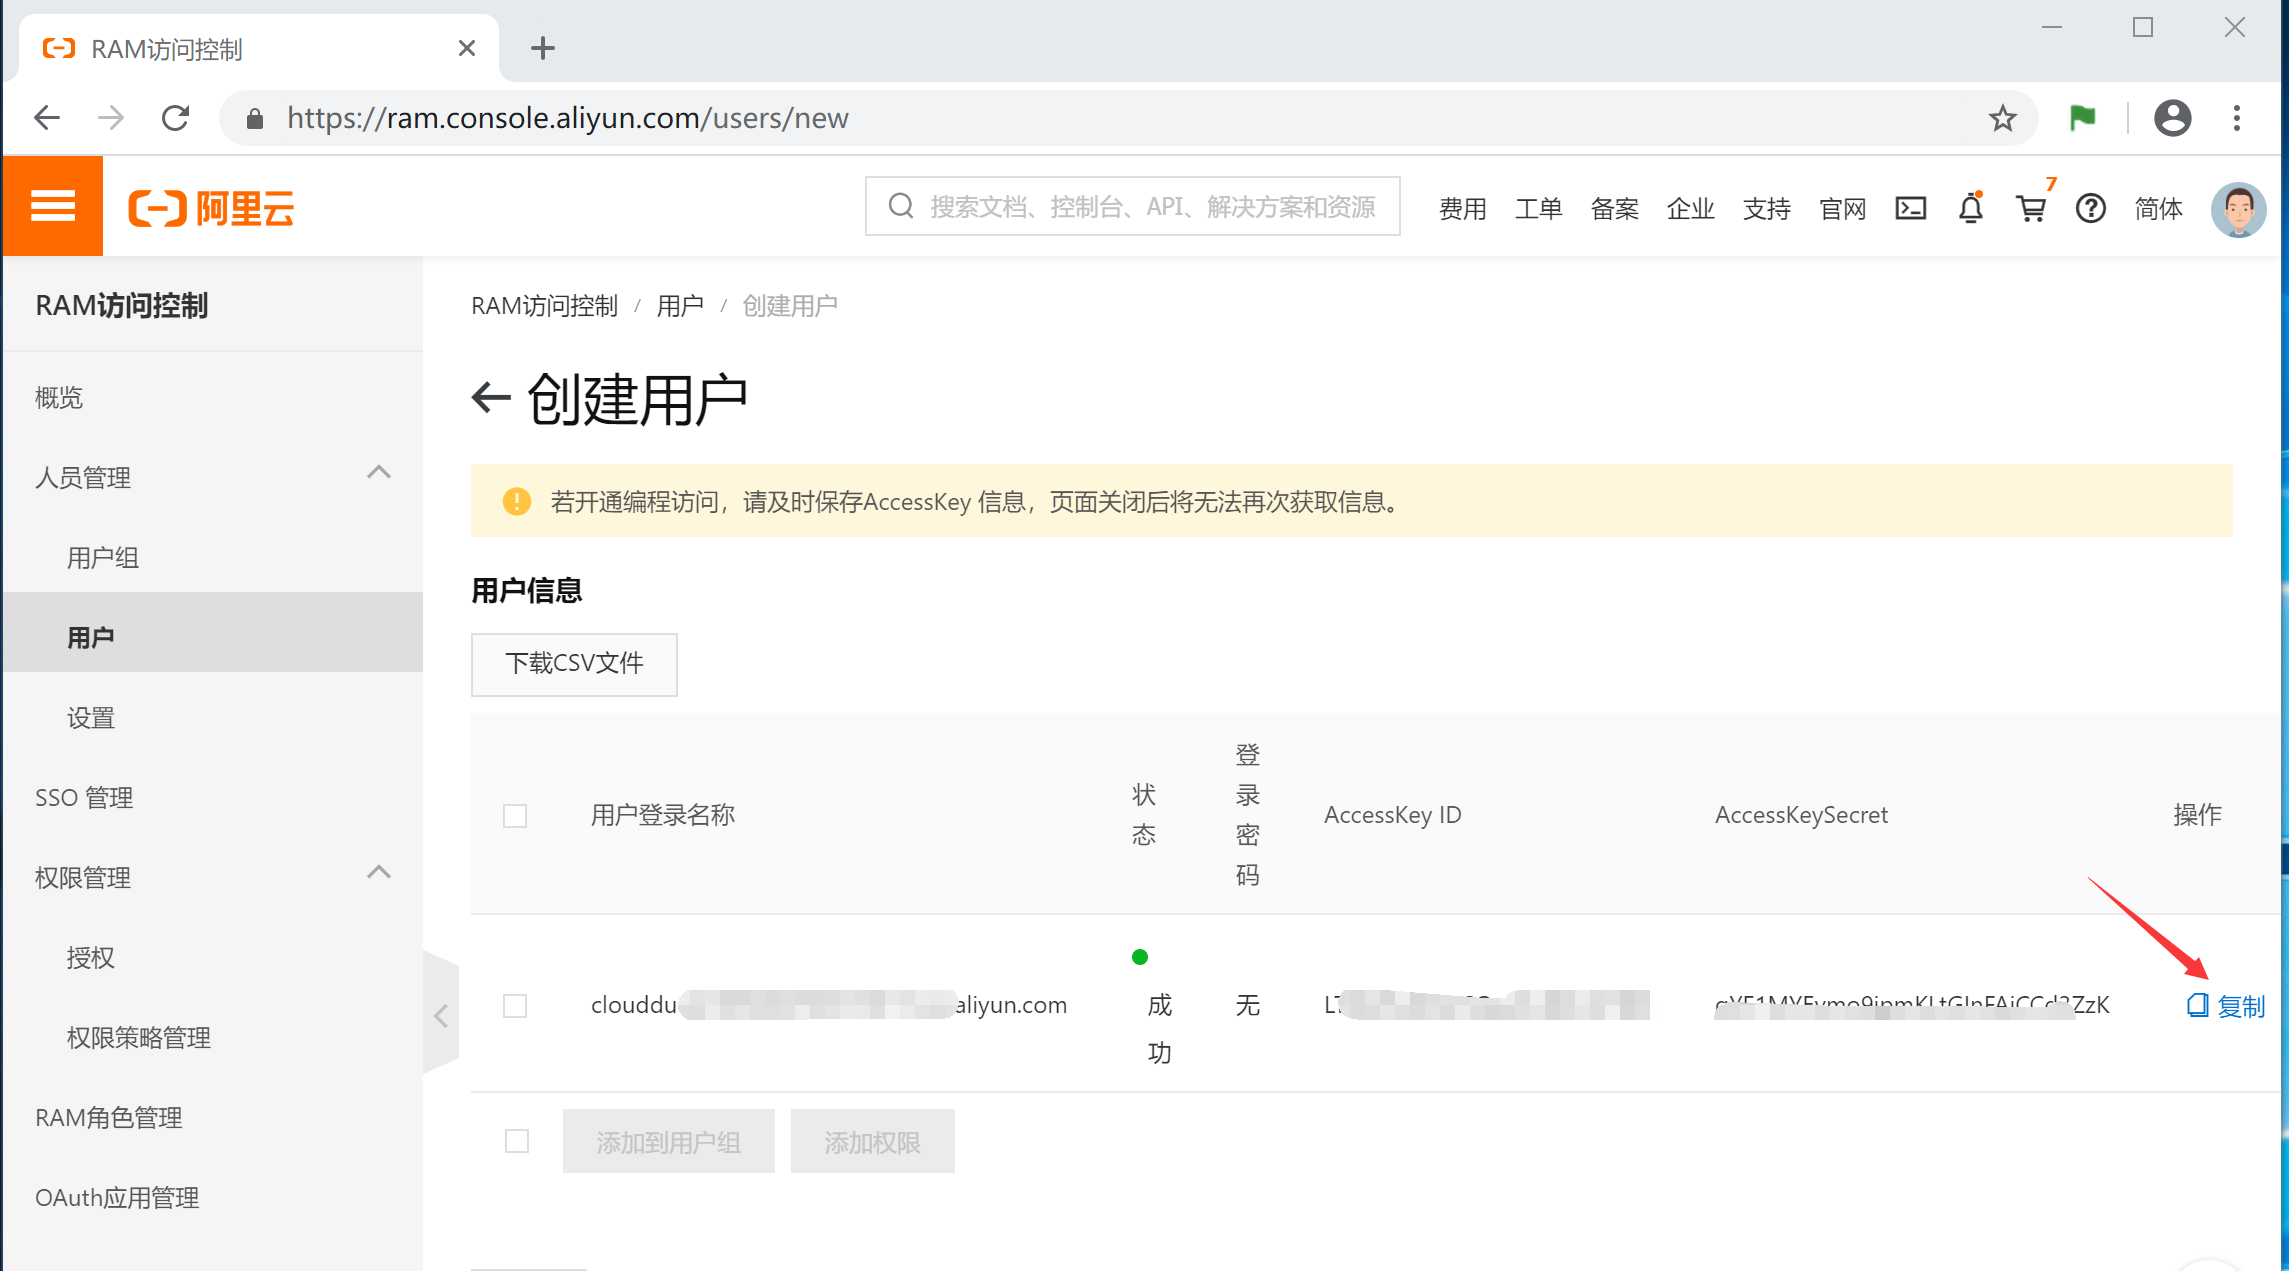Toggle the bottom checkbox beside 添加到用户组
The image size is (2289, 1271).
click(x=517, y=1141)
